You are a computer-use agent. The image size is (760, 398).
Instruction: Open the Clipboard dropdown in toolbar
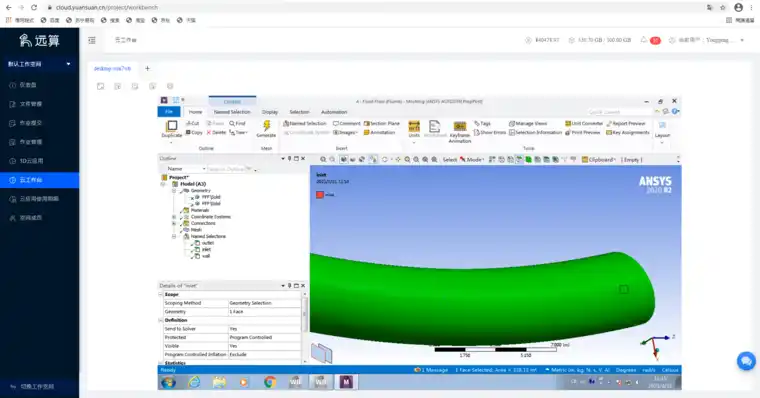[x=599, y=159]
